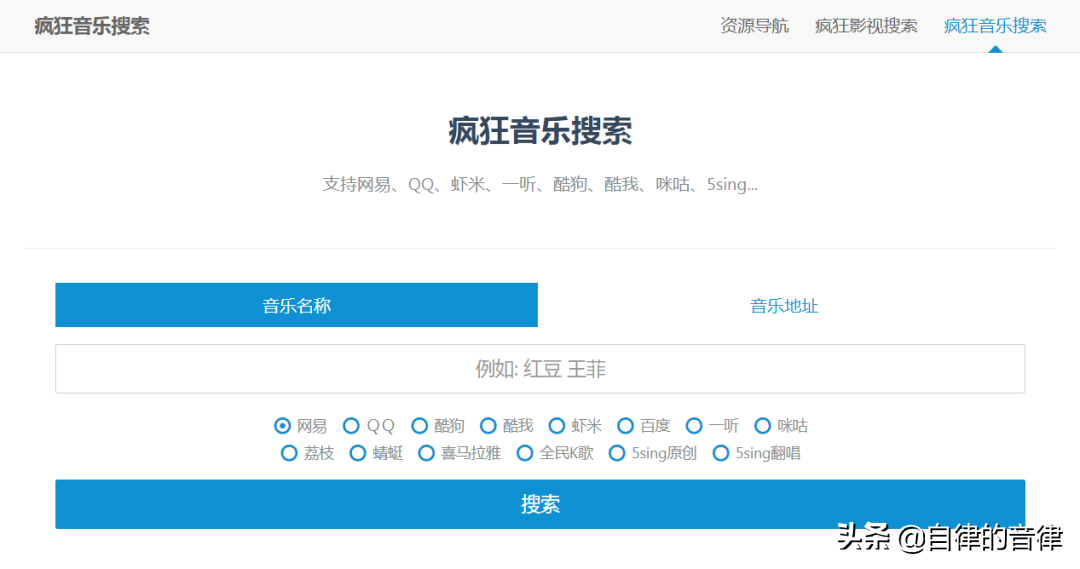Click the large 疯狂音乐搜索 page heading
The width and height of the screenshot is (1080, 569).
(540, 131)
